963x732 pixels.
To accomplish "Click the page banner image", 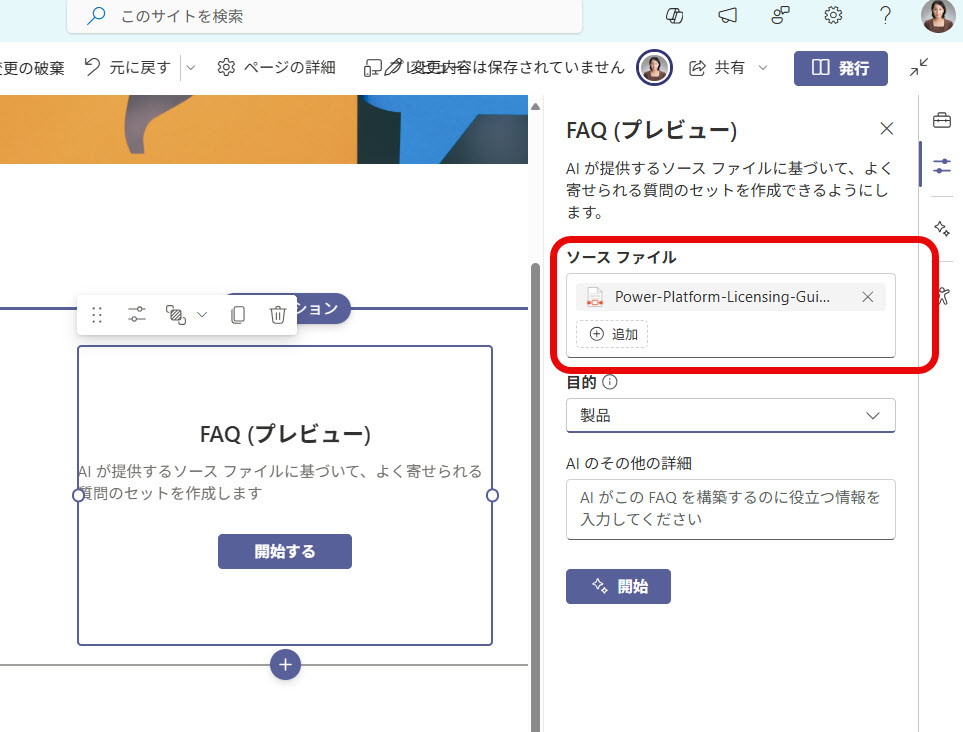I will pos(264,129).
